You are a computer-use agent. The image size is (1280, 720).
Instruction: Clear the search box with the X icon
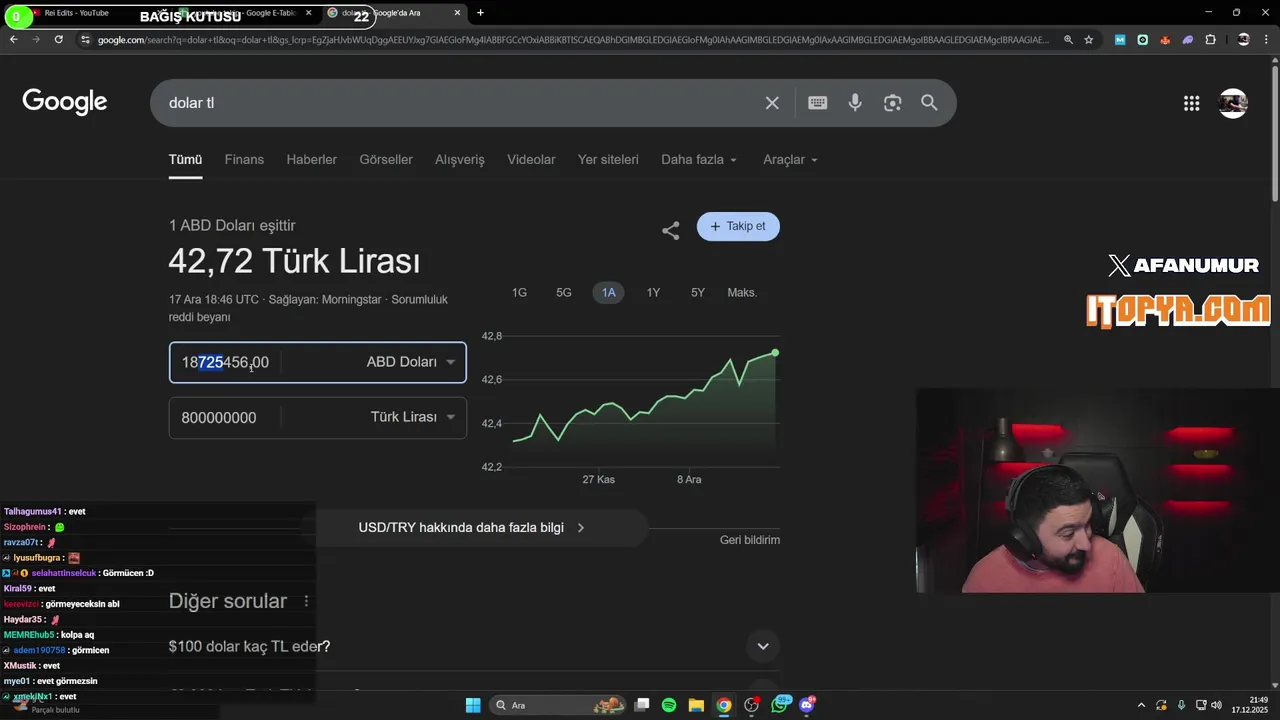(772, 103)
